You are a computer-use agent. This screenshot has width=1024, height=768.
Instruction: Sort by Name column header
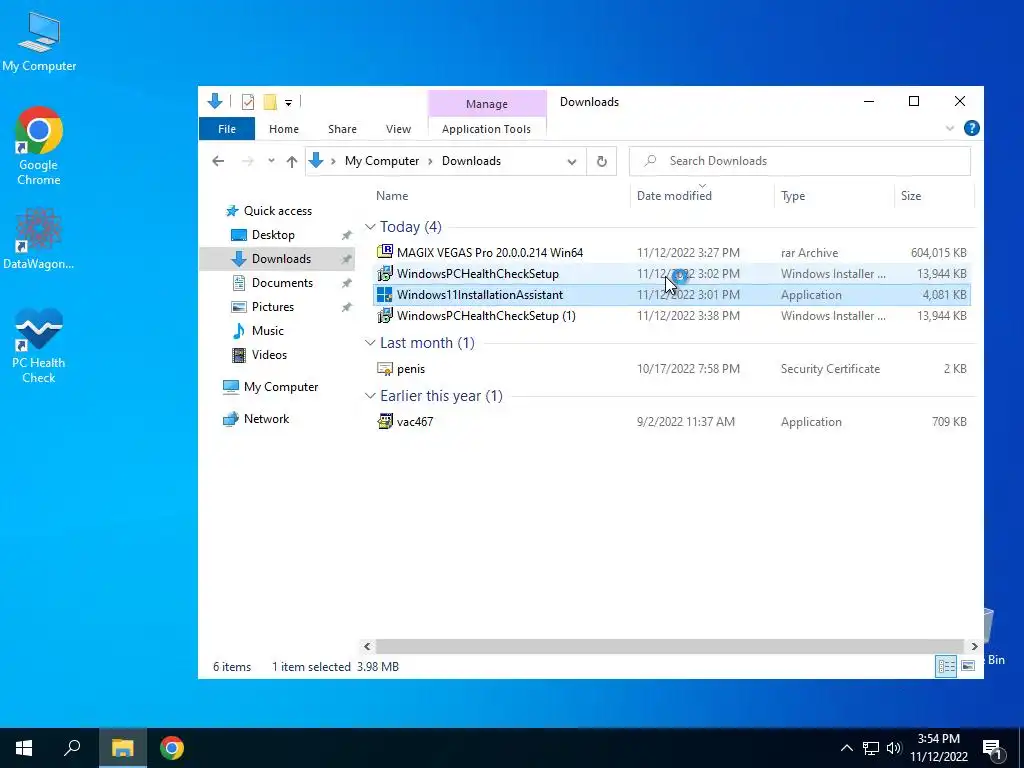tap(392, 196)
